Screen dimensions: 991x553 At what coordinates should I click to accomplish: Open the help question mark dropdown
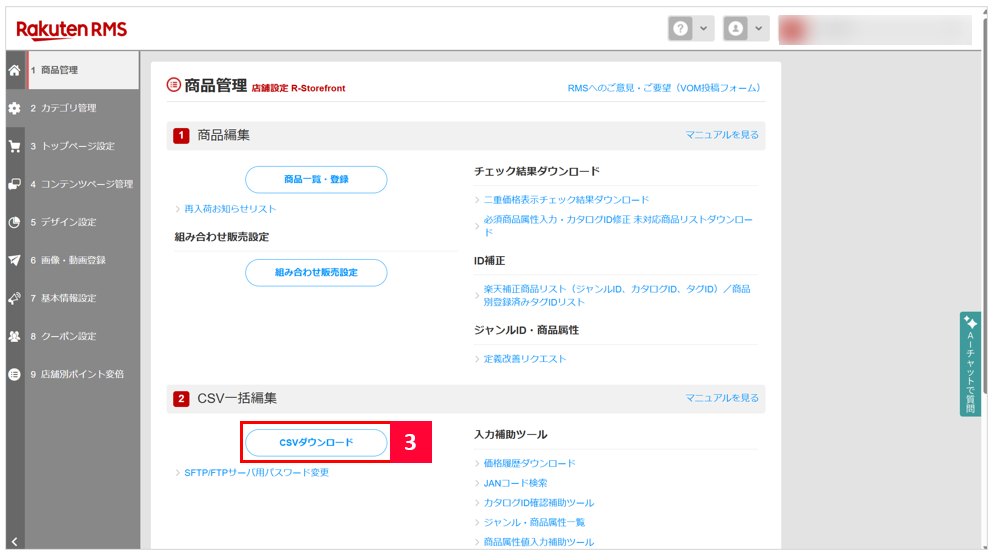[x=691, y=30]
